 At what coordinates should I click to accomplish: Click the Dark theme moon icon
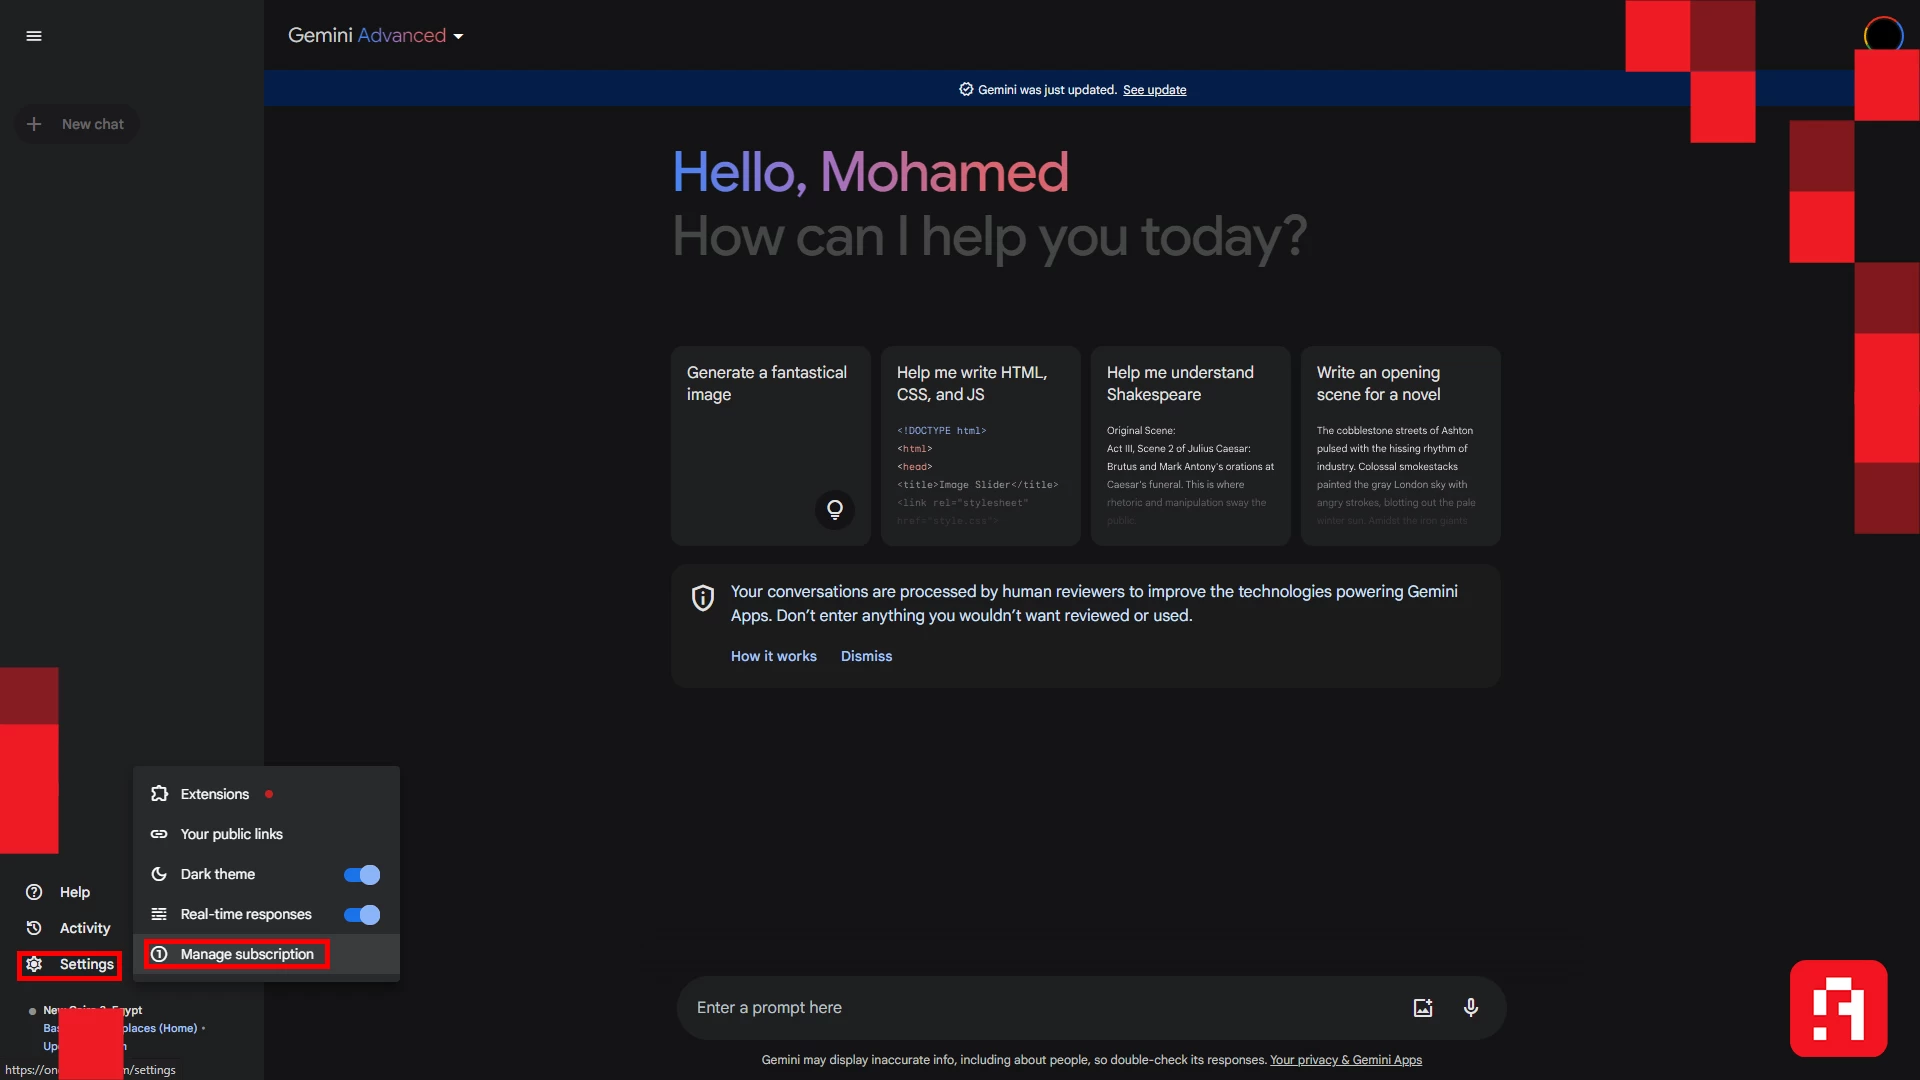(159, 874)
